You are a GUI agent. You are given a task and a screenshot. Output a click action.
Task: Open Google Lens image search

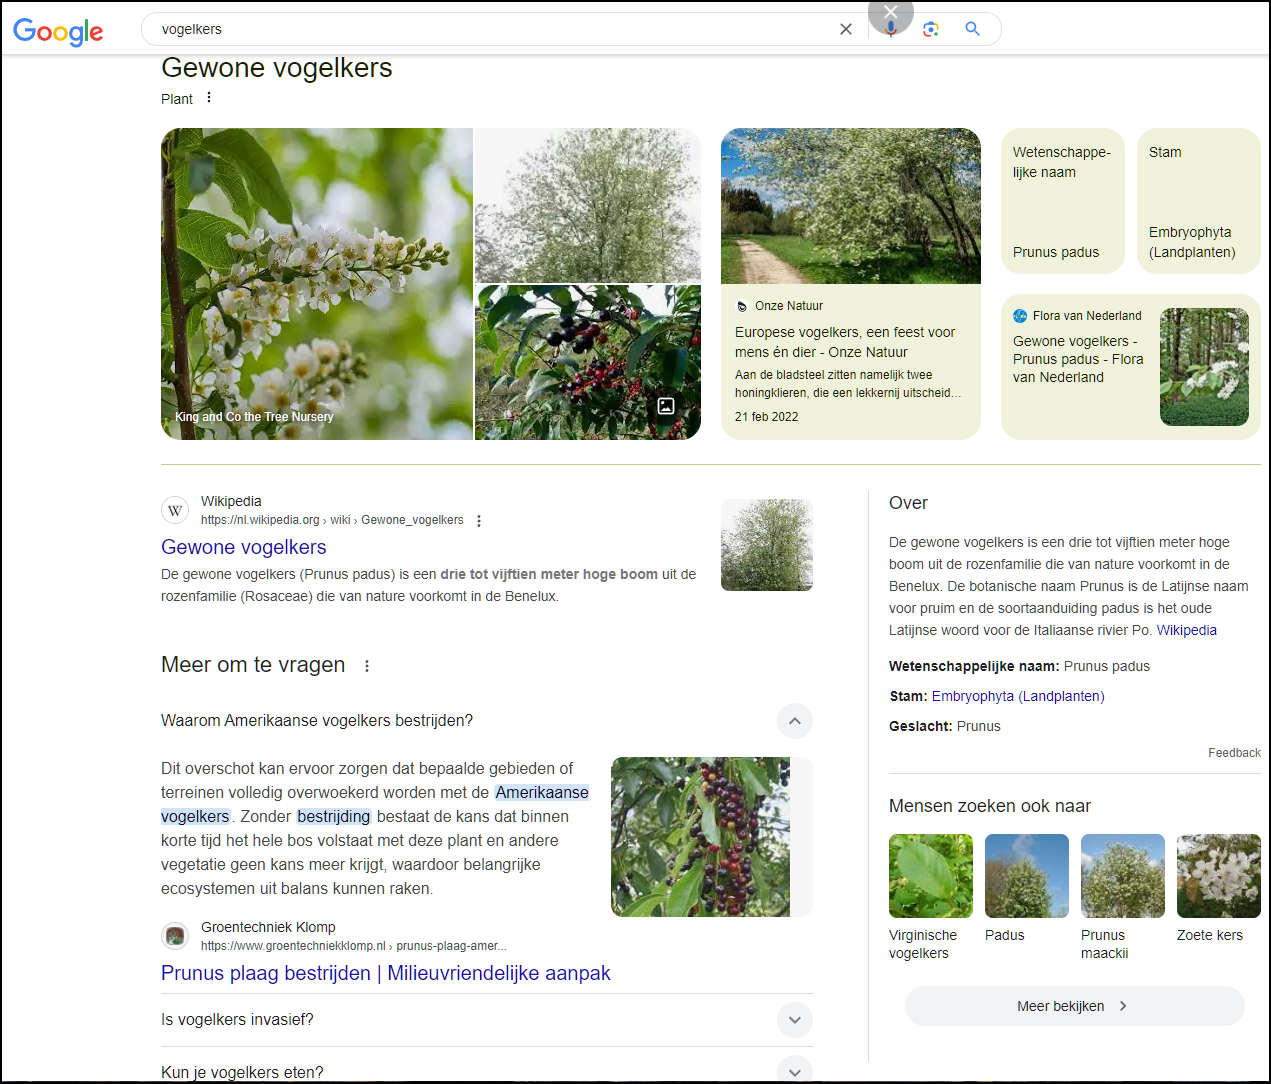click(x=931, y=29)
